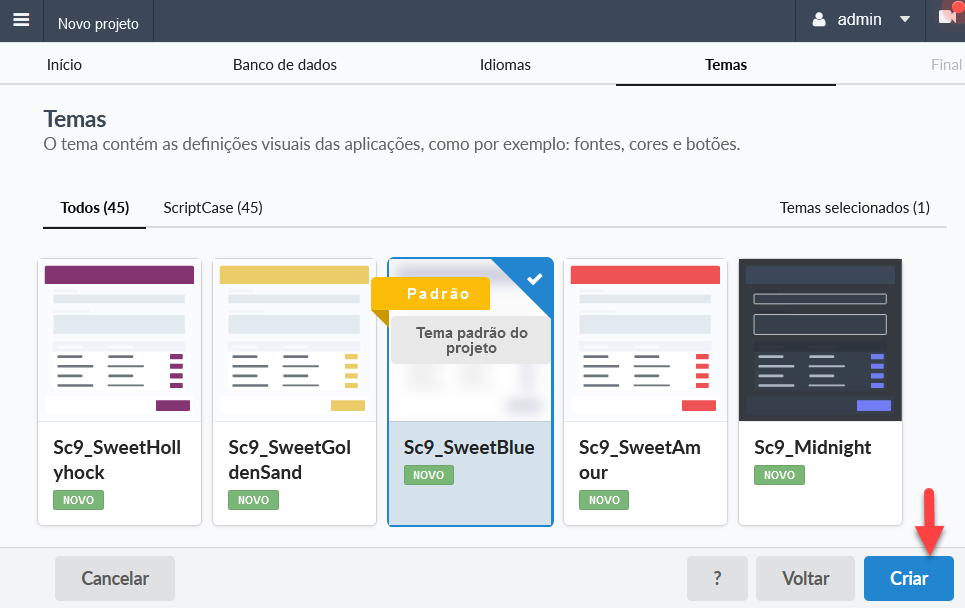The image size is (965, 608).
Task: Go to the Início step tab
Action: point(64,65)
